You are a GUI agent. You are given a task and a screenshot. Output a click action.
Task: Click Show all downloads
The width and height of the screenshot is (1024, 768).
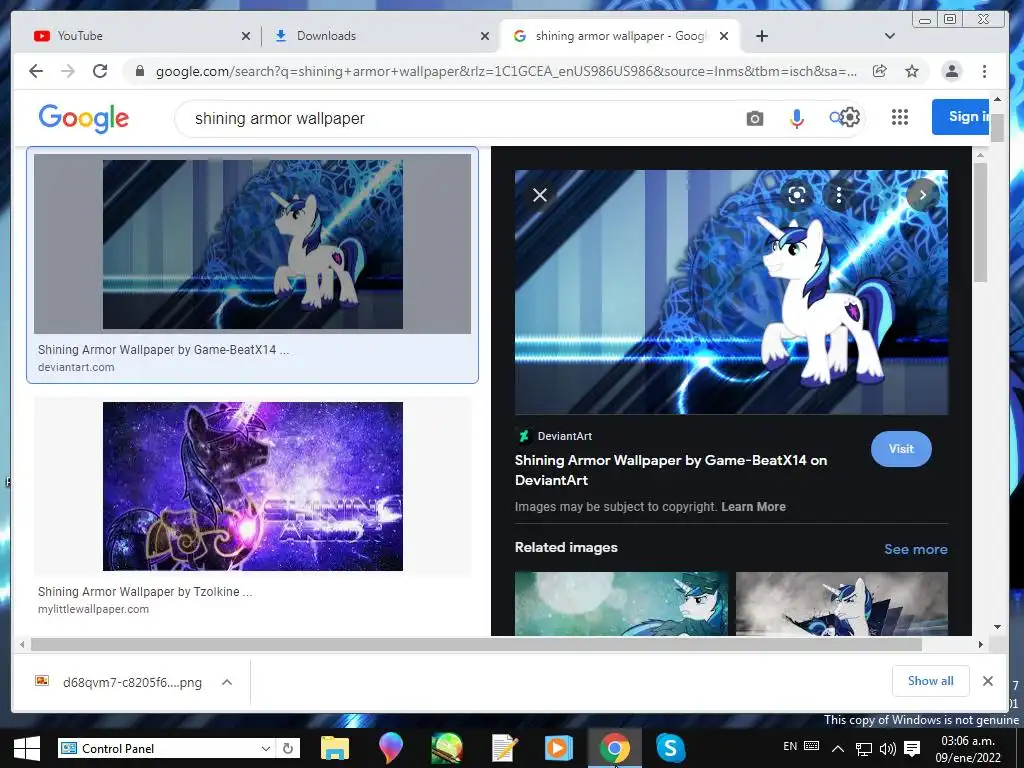click(x=930, y=681)
